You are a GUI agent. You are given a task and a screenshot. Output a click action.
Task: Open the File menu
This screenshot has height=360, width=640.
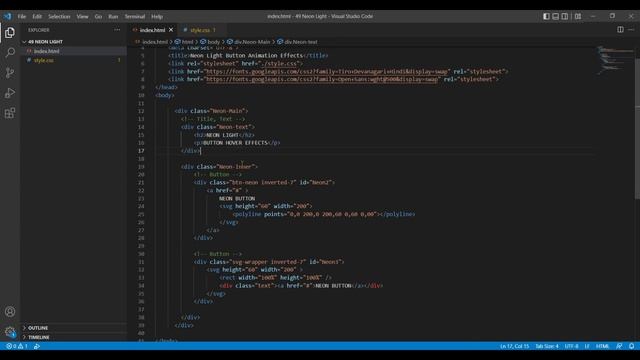[22, 16]
